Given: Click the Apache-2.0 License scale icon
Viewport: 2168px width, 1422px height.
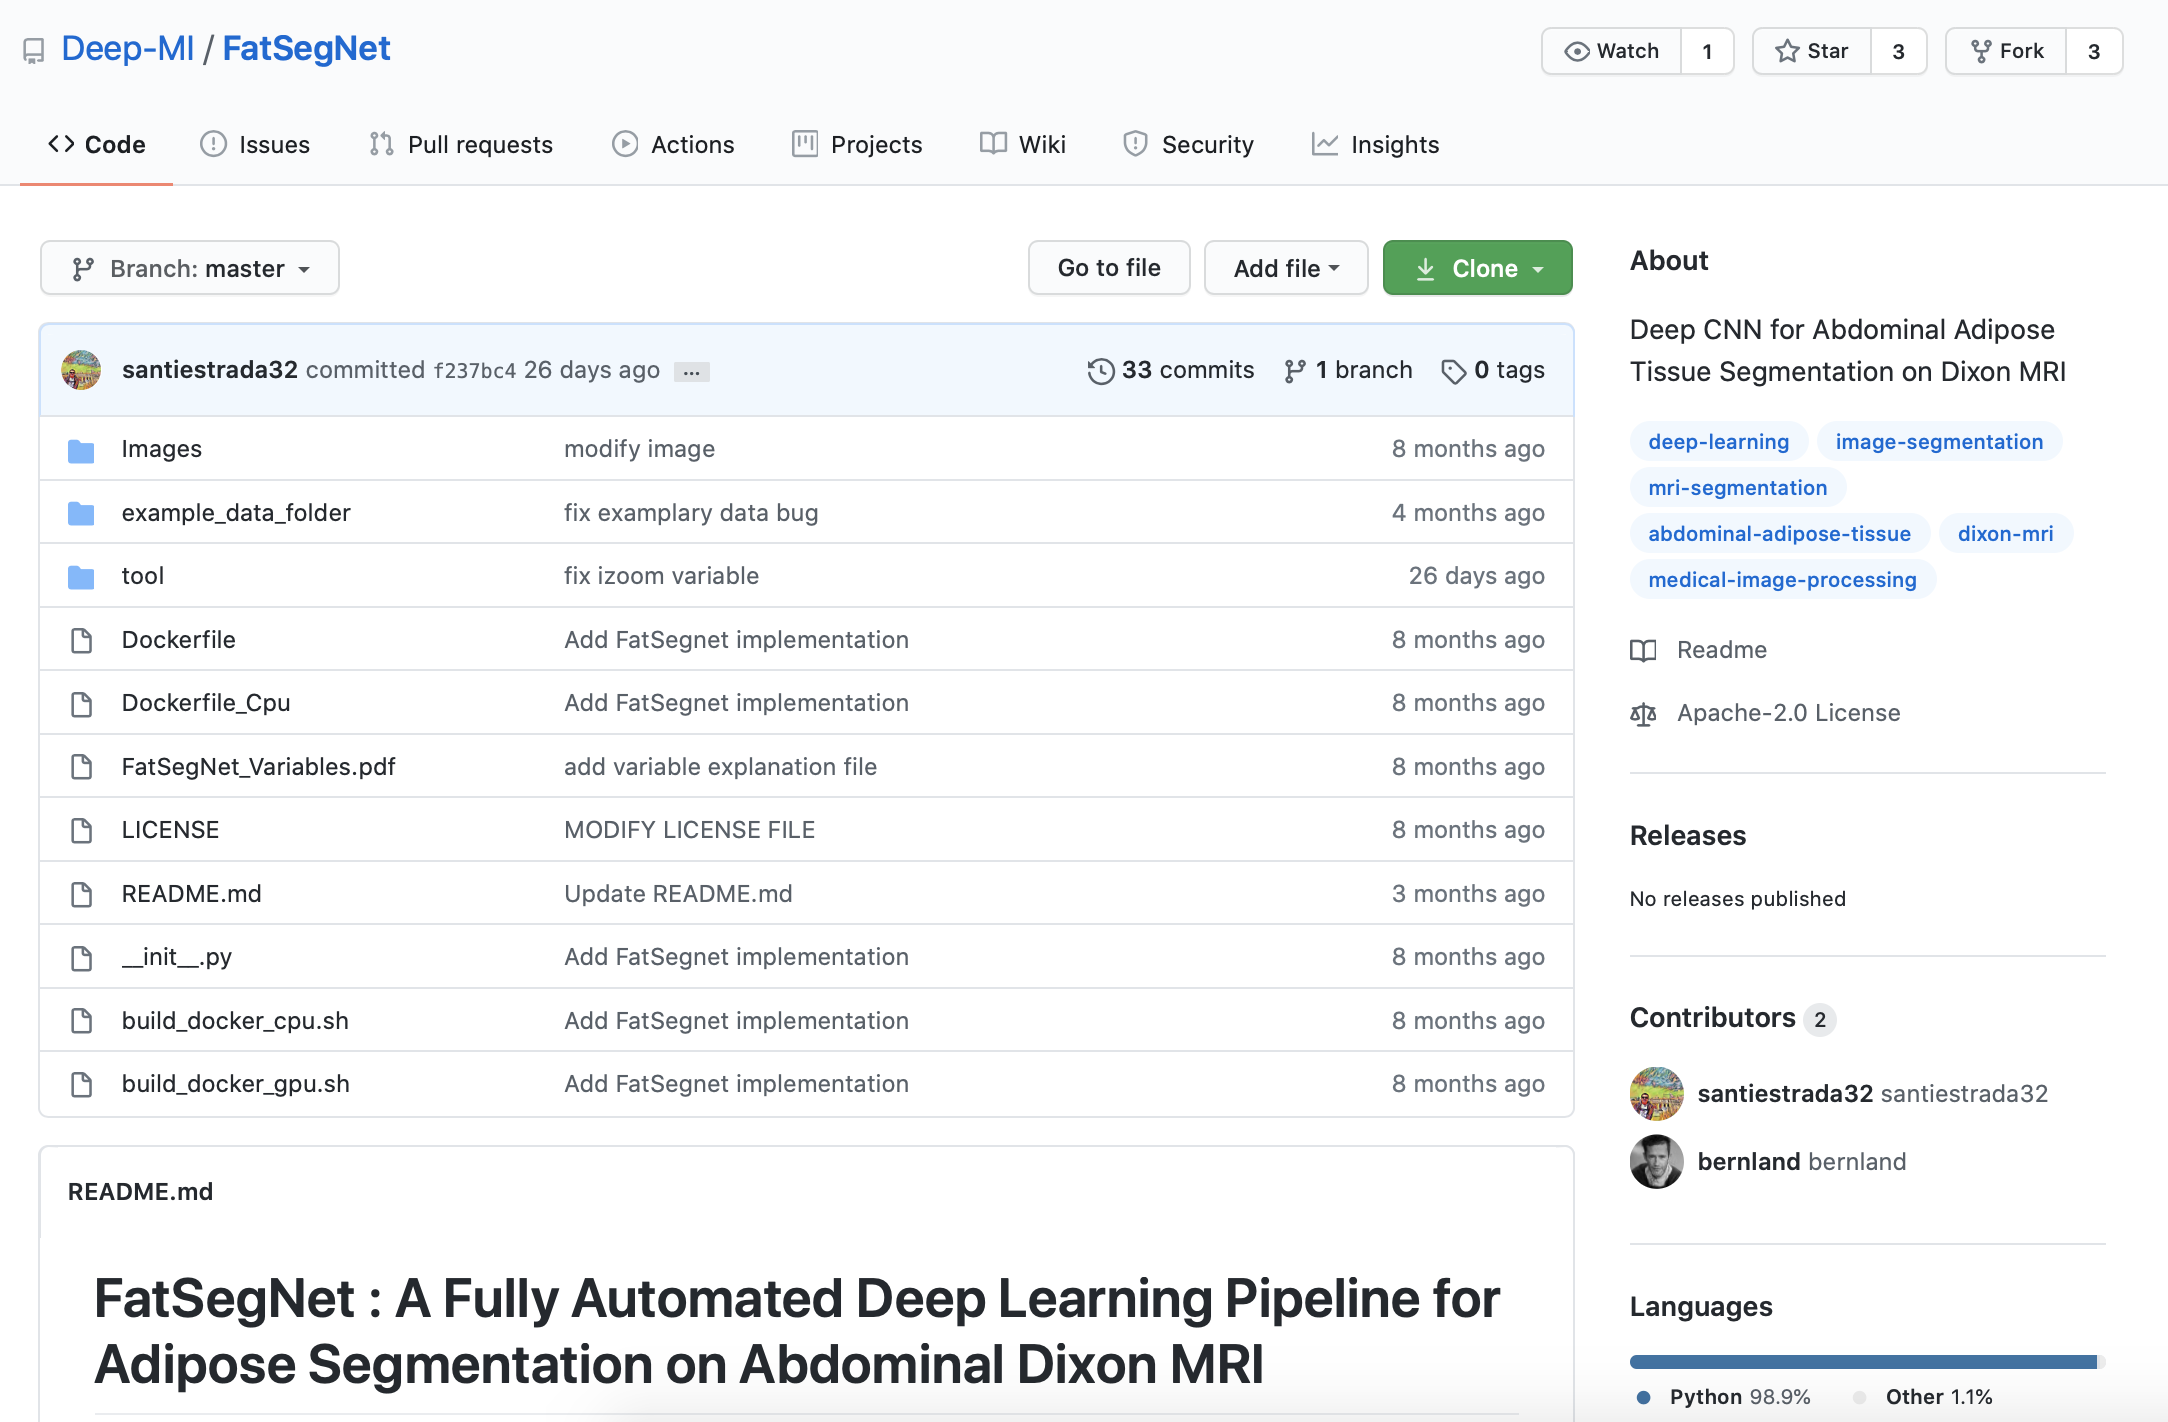Looking at the screenshot, I should pos(1643,714).
